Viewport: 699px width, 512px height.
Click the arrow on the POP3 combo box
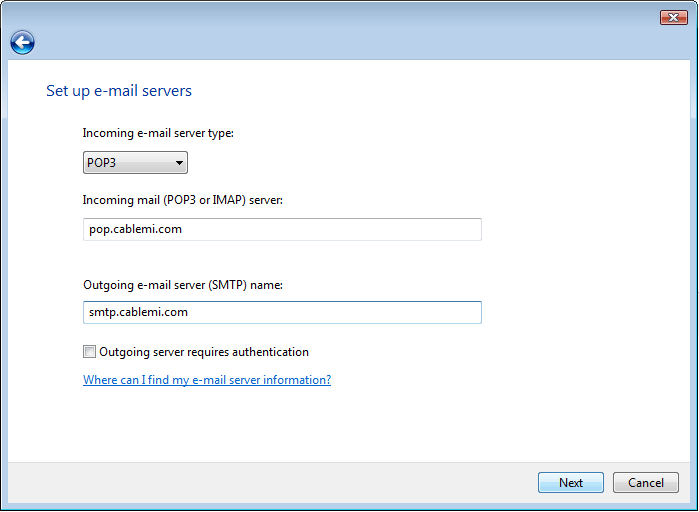point(179,163)
